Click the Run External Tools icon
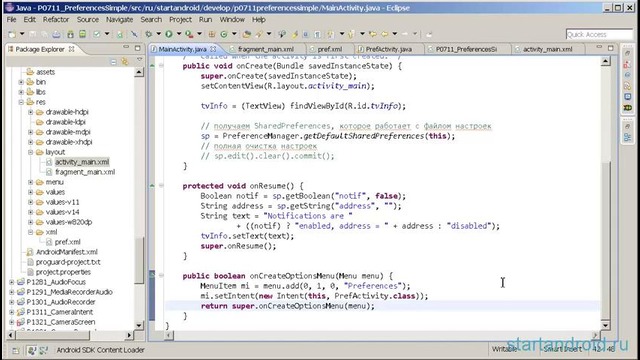 coord(189,34)
